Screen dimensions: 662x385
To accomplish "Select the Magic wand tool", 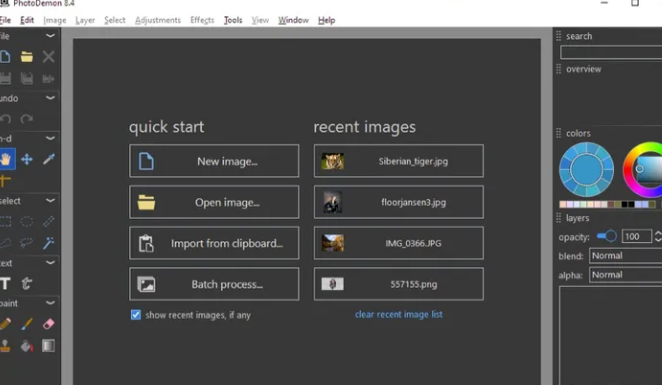I will click(x=49, y=243).
